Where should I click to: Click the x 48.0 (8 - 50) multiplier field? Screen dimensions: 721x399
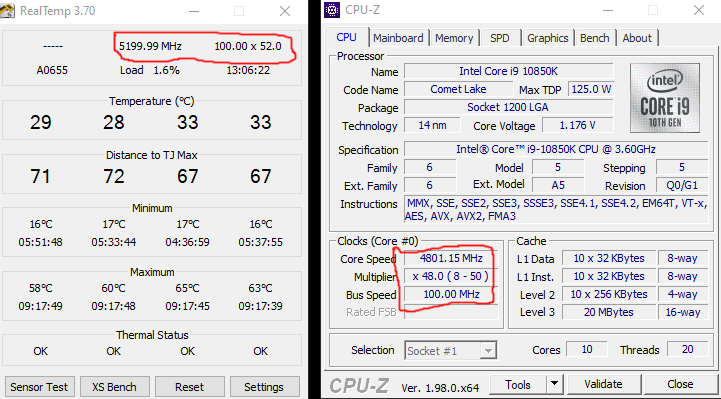pyautogui.click(x=452, y=276)
